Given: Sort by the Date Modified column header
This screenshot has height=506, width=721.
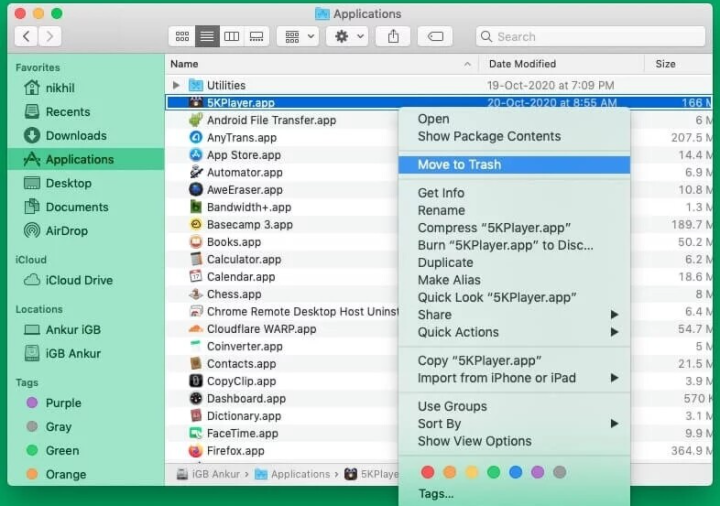Looking at the screenshot, I should 561,64.
